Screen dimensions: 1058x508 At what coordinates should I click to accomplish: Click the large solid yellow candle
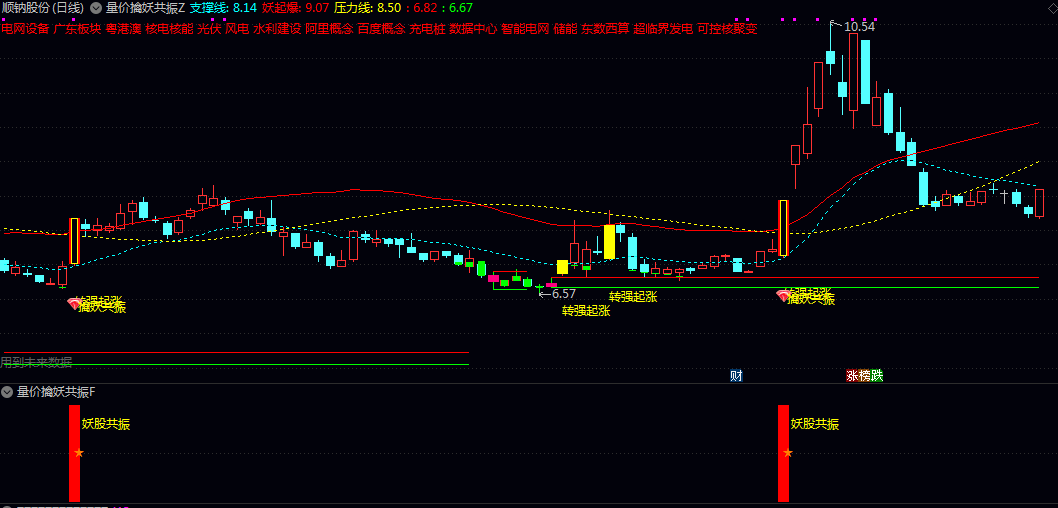point(609,242)
